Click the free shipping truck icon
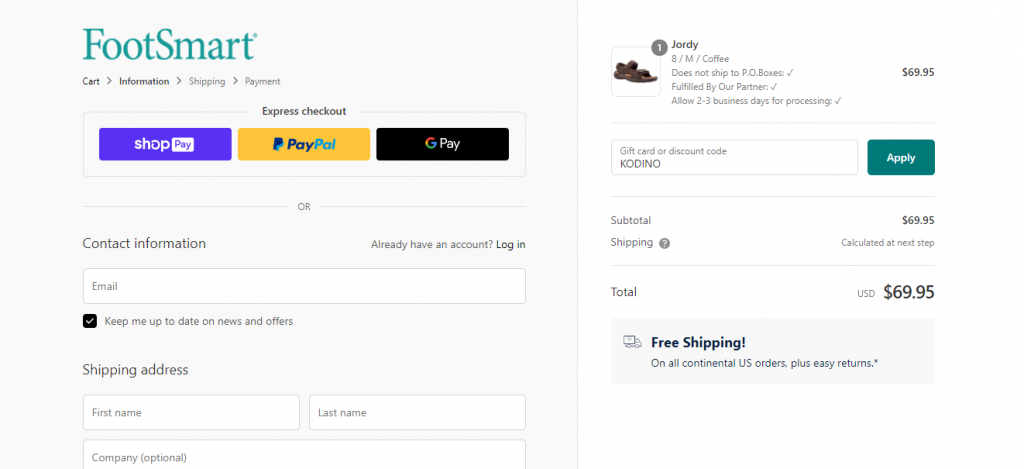1024x469 pixels. 632,342
